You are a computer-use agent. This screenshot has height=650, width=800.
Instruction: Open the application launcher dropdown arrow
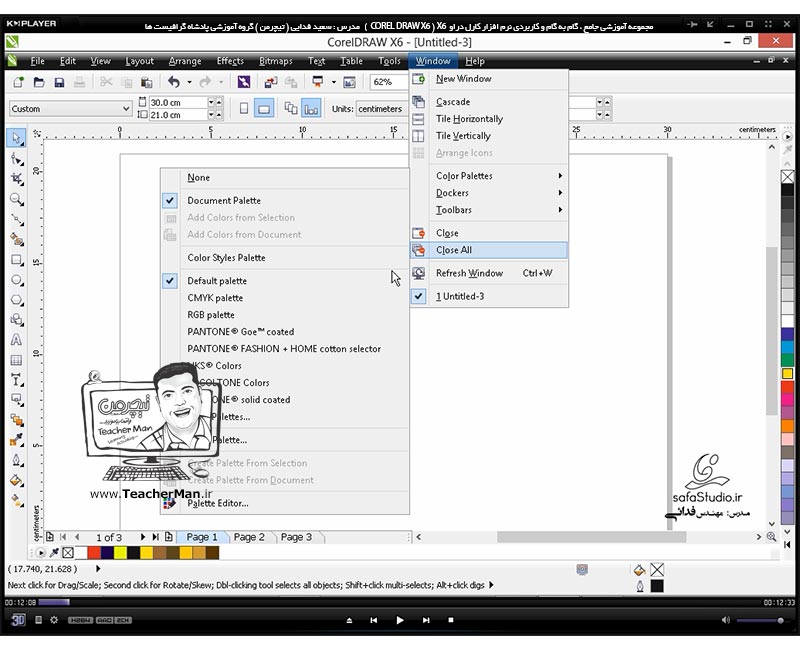click(334, 82)
